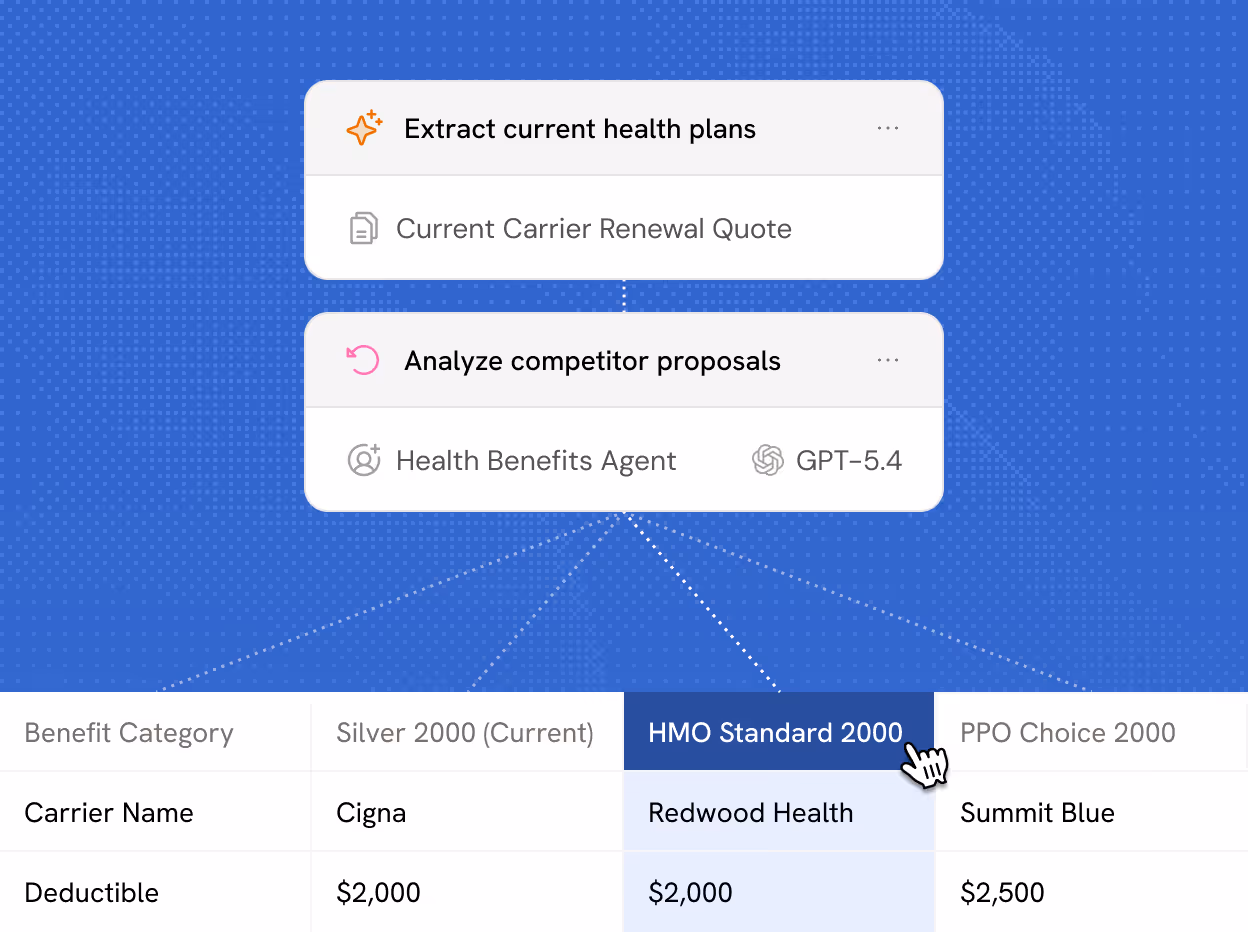This screenshot has height=932, width=1248.
Task: Deselect the PPO Choice 2000 column
Action: [1067, 732]
